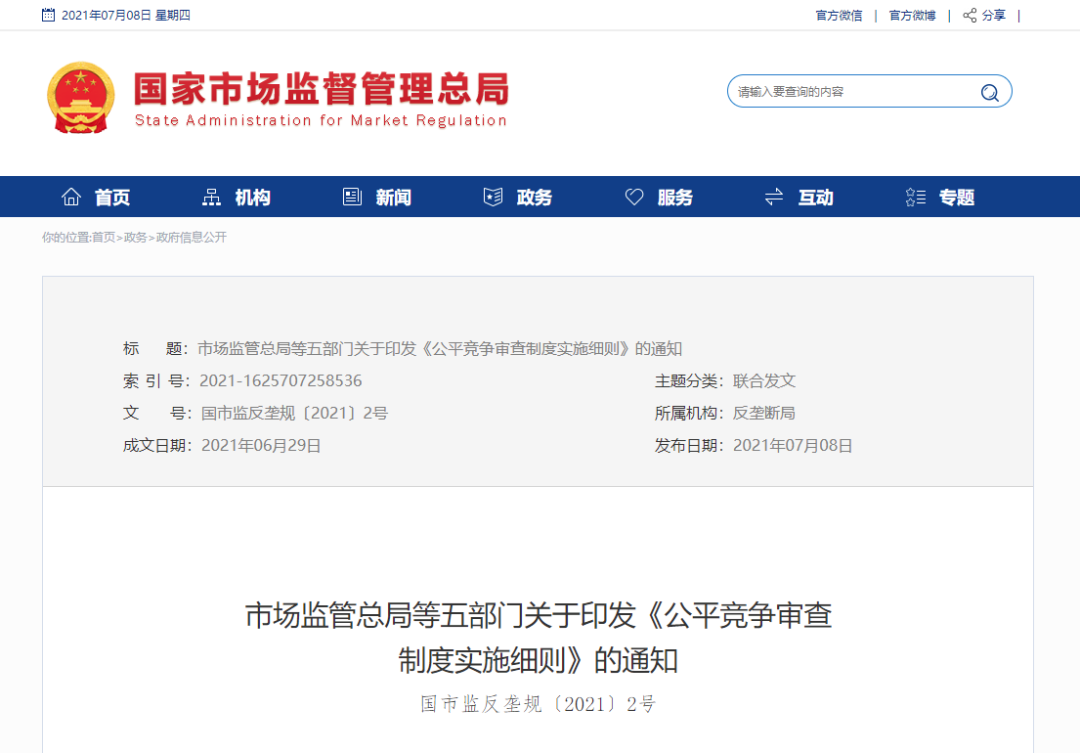
Task: Click the subtitle document number under the headline
Action: pos(538,704)
